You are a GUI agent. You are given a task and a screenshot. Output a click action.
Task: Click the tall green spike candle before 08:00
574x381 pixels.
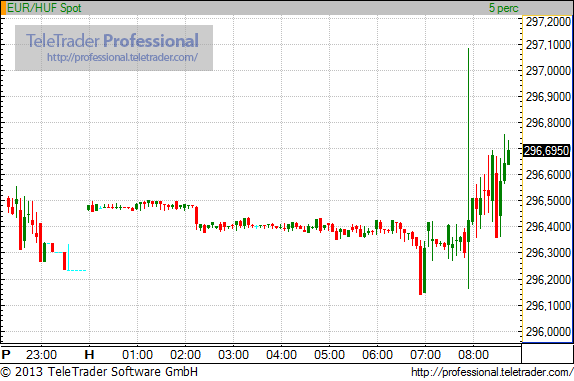pyautogui.click(x=468, y=168)
